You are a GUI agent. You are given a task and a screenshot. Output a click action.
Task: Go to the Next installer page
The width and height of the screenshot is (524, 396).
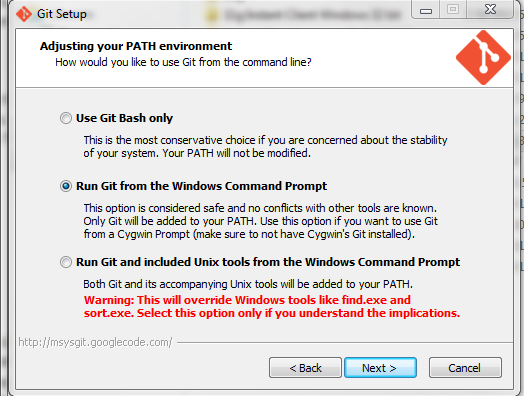tap(380, 368)
